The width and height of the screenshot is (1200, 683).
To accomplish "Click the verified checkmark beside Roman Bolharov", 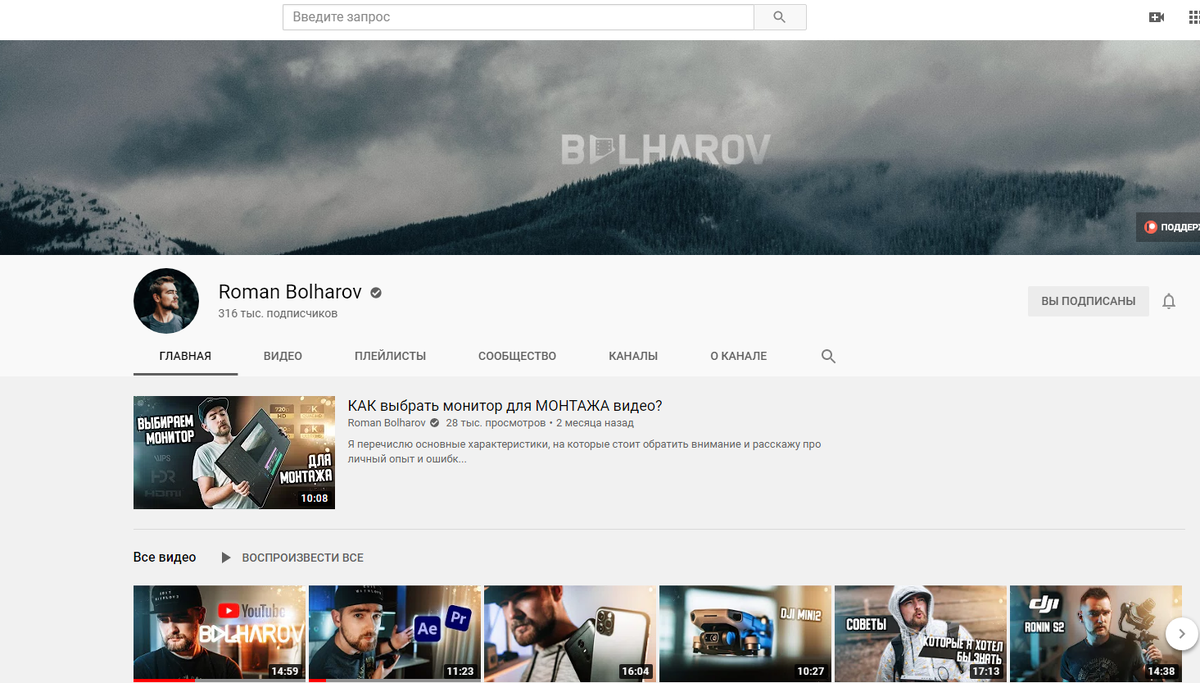I will click(x=376, y=293).
